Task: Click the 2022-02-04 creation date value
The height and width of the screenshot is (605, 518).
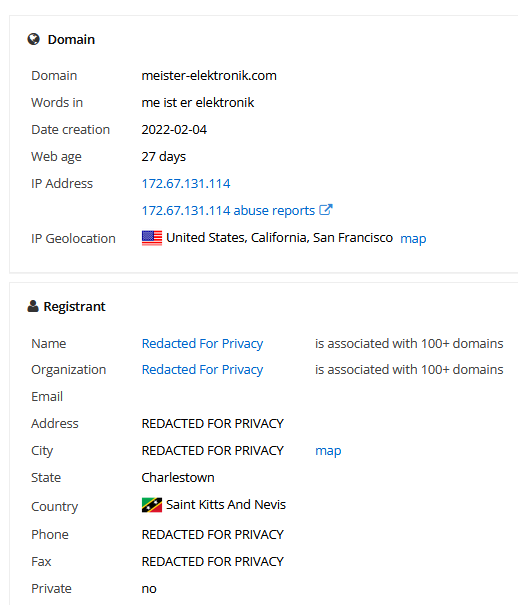Action: coord(174,130)
